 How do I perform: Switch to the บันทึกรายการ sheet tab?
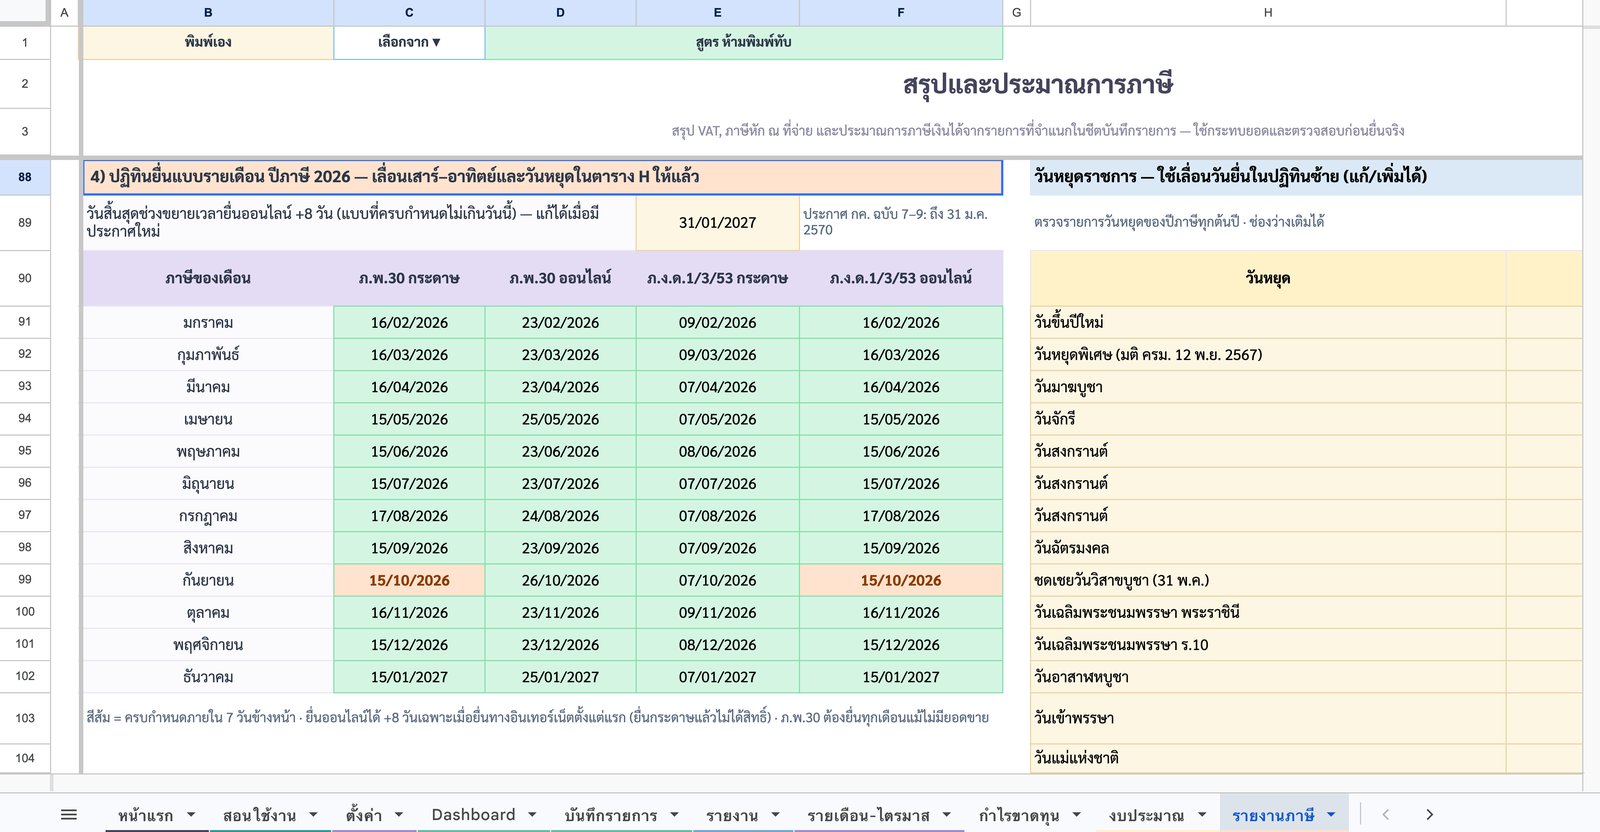(x=610, y=815)
